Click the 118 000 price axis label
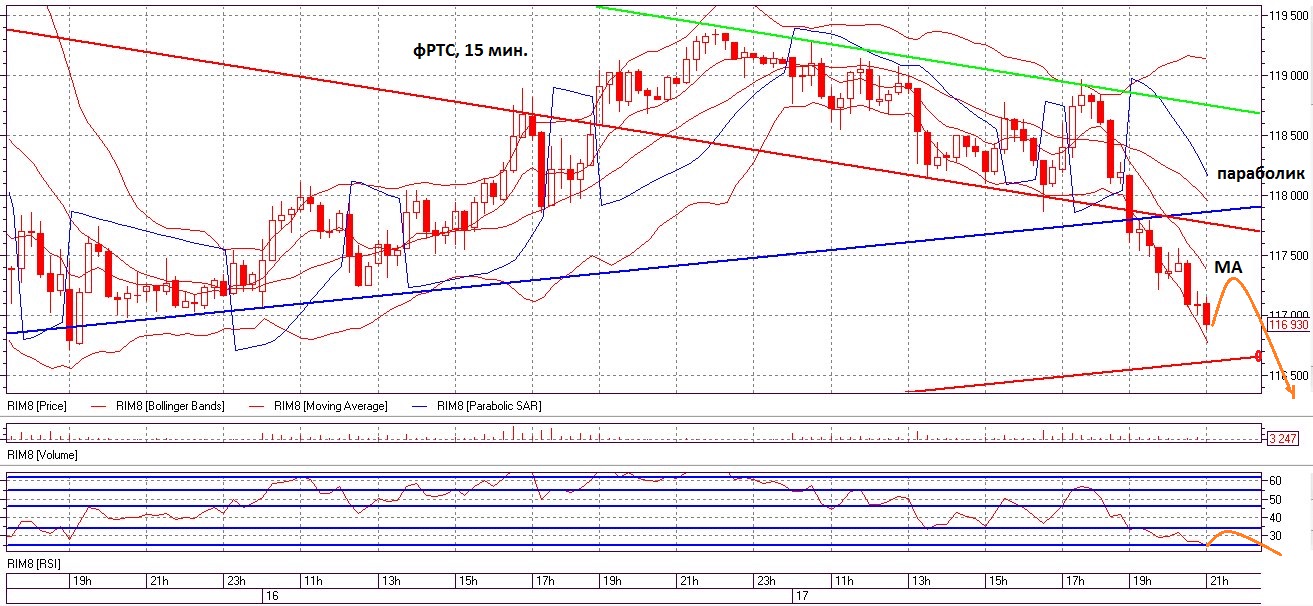 (x=1288, y=196)
